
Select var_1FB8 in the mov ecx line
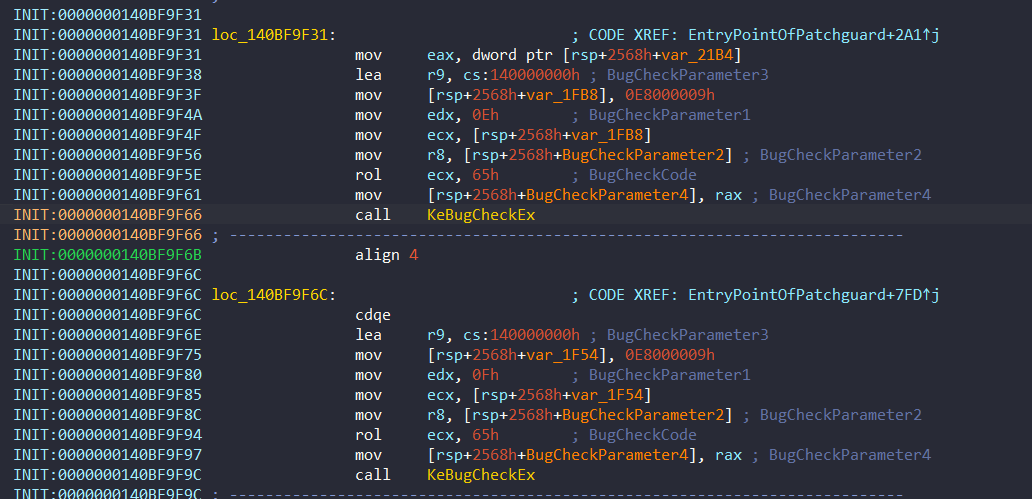(x=606, y=136)
